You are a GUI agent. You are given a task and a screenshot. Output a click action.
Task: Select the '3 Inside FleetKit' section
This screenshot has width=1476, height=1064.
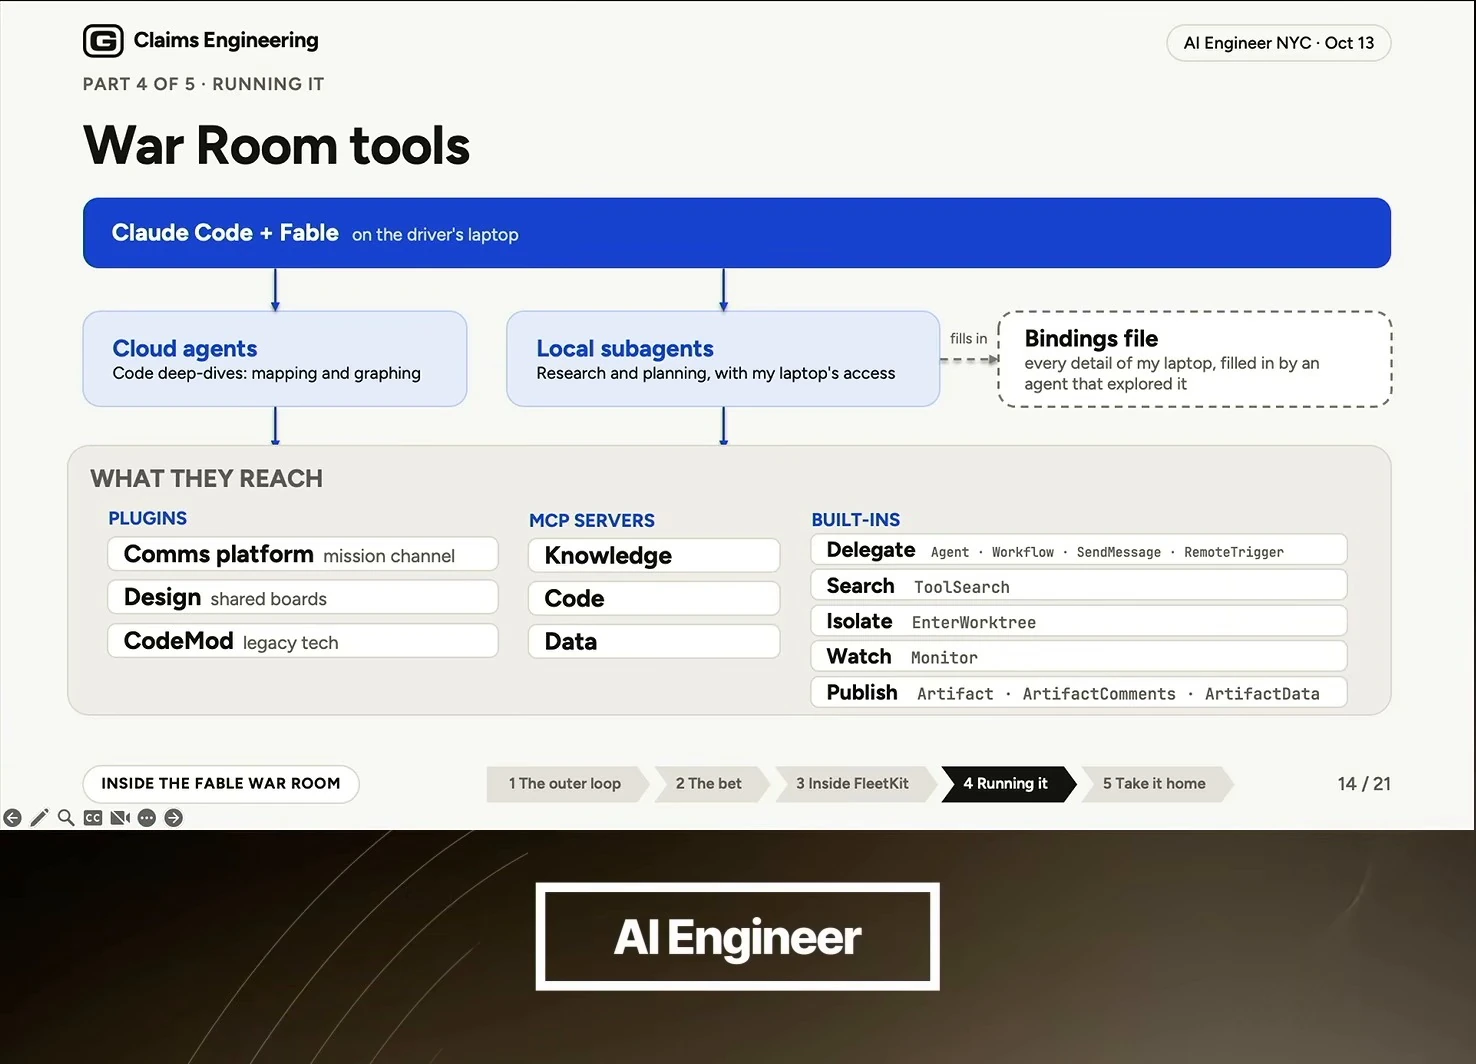click(853, 784)
